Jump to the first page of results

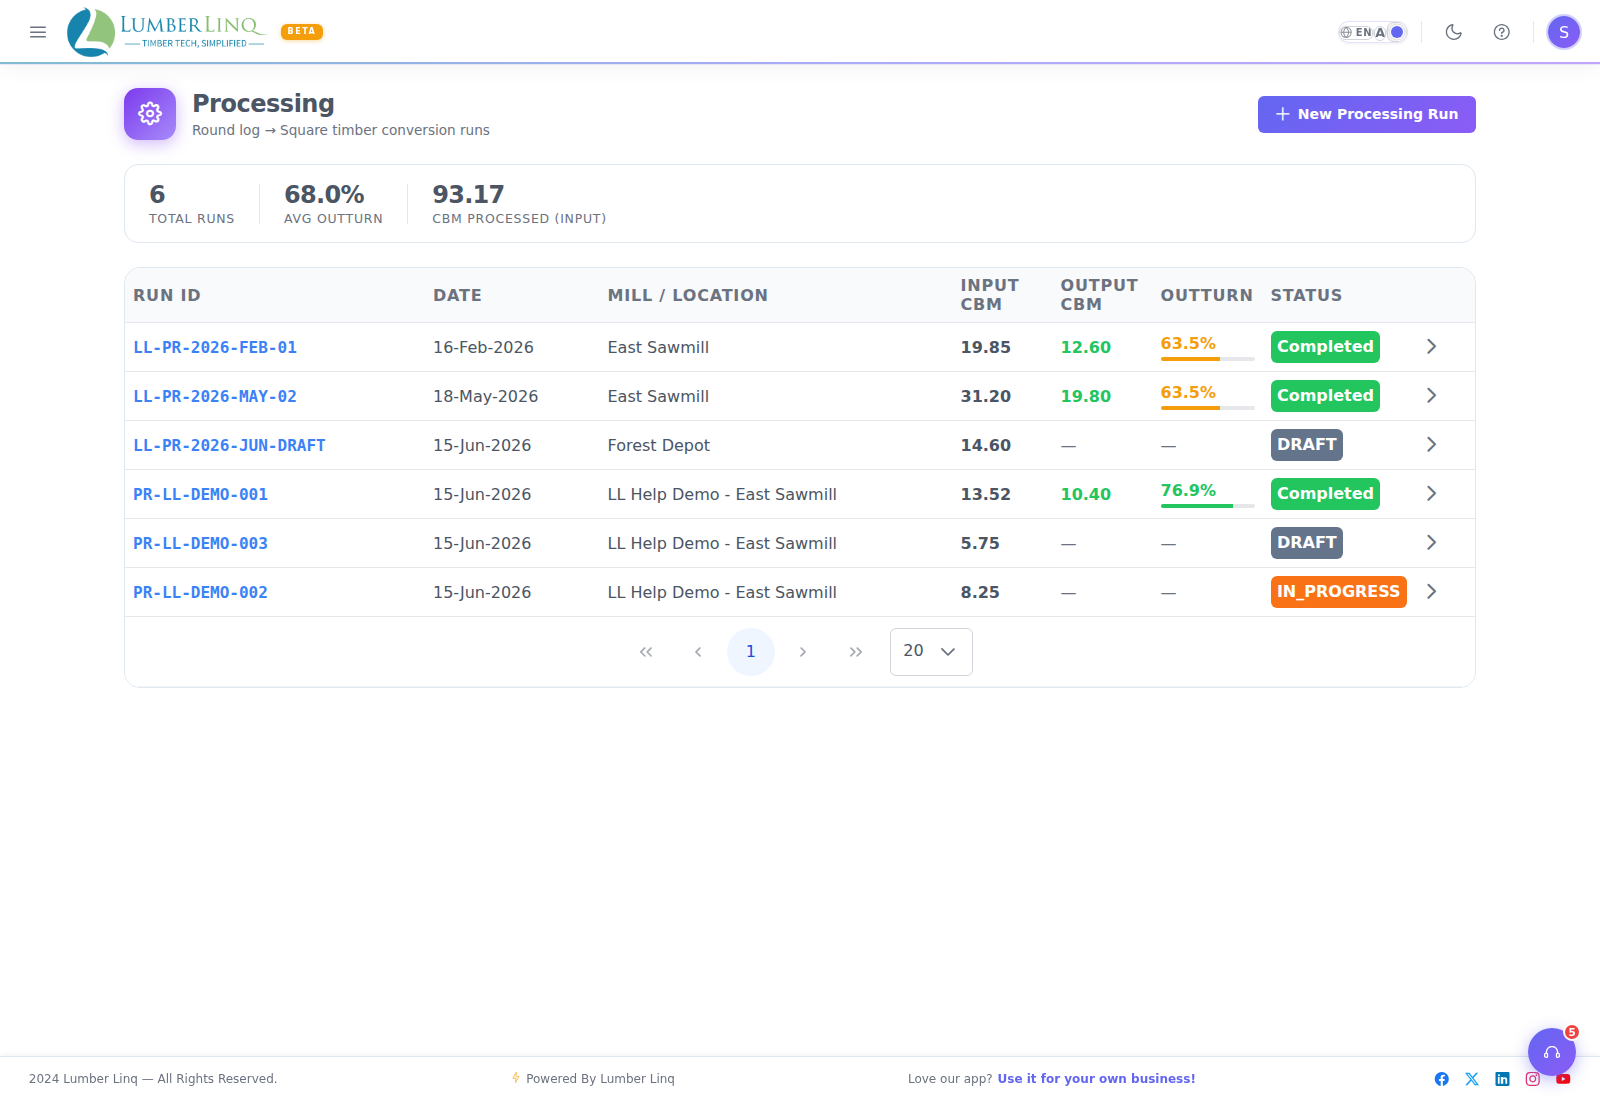[x=646, y=652]
